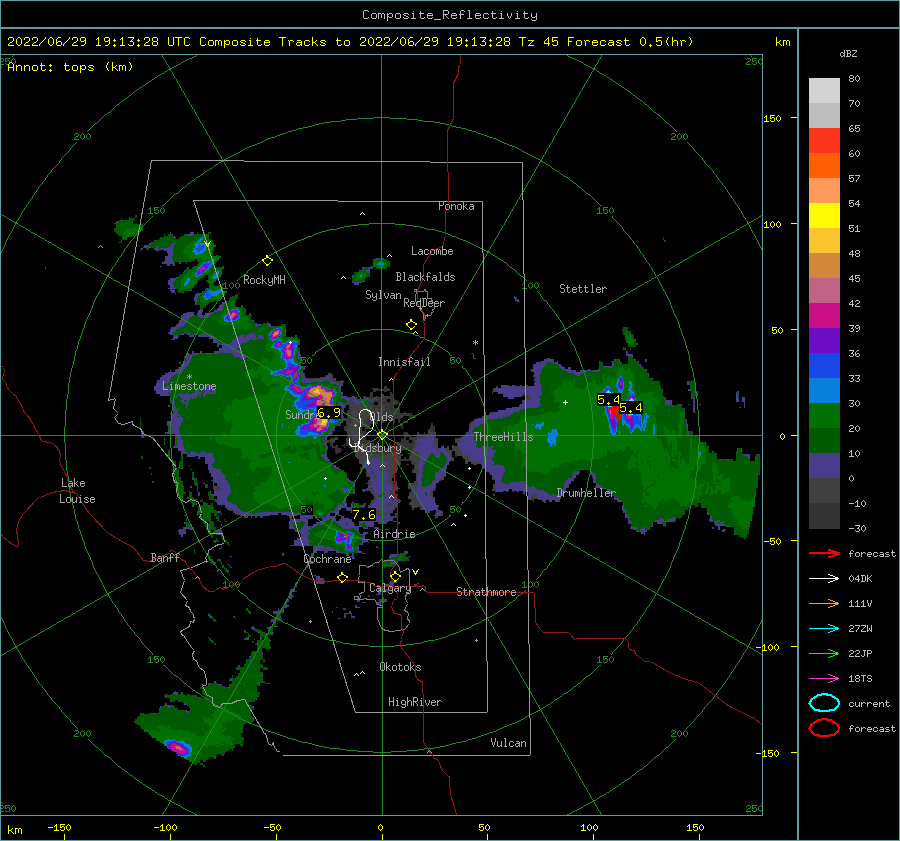Click the Banff label
This screenshot has width=900, height=841.
pos(165,557)
